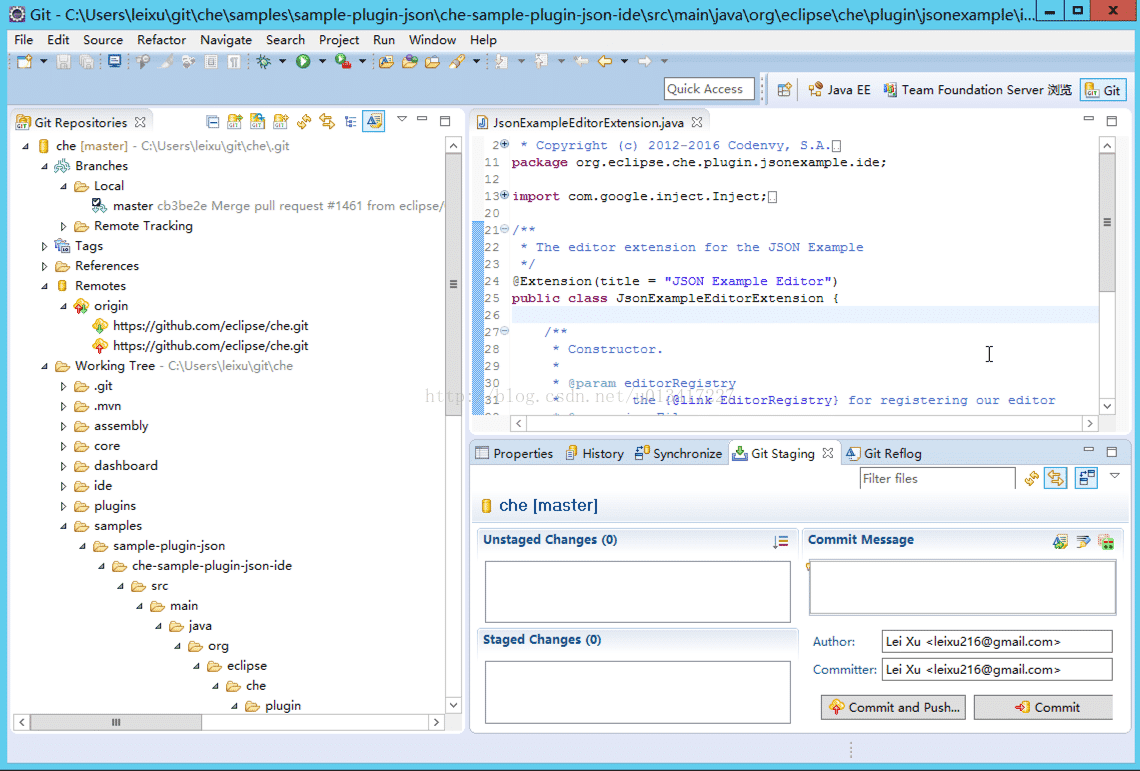Screen dimensions: 1140x771
Task: Collapse the Working Tree node
Action: (x=45, y=366)
